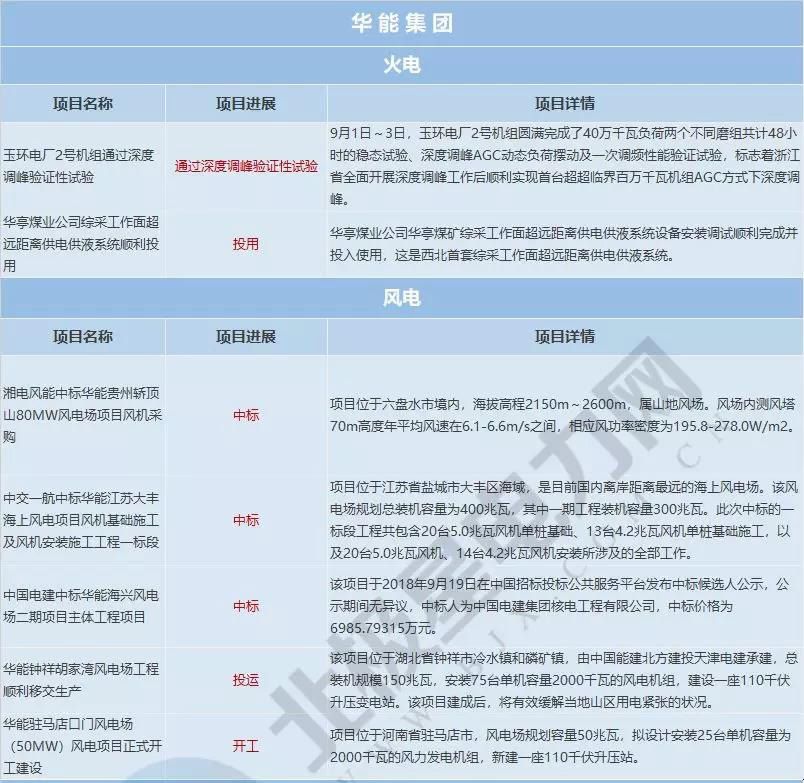Click 中标 status for 中交一航 row
This screenshot has height=783, width=804.
coord(246,520)
